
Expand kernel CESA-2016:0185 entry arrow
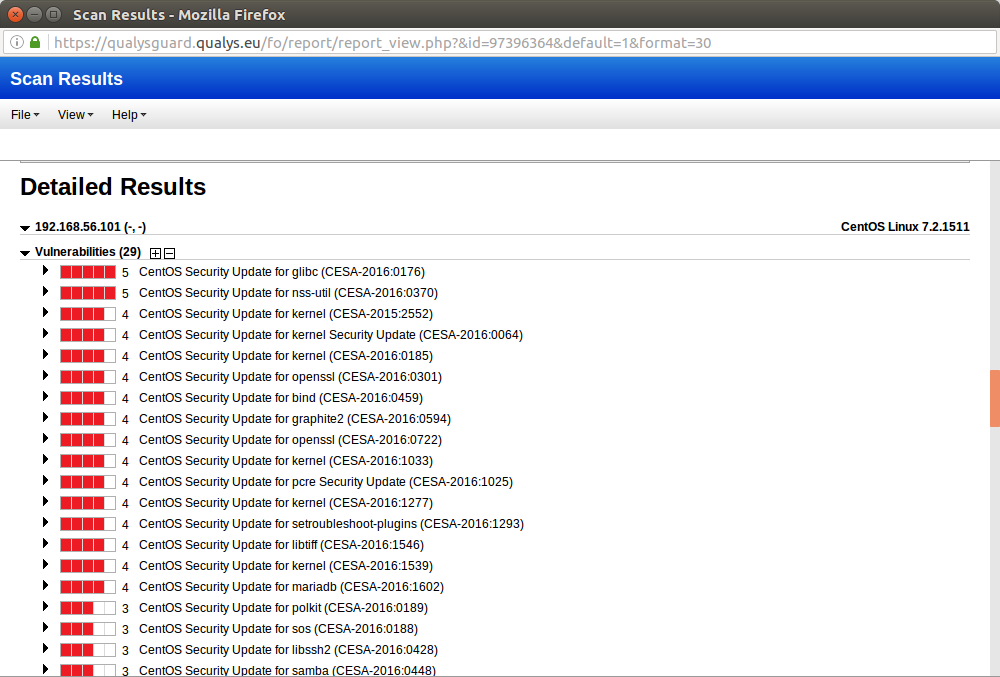tap(45, 354)
